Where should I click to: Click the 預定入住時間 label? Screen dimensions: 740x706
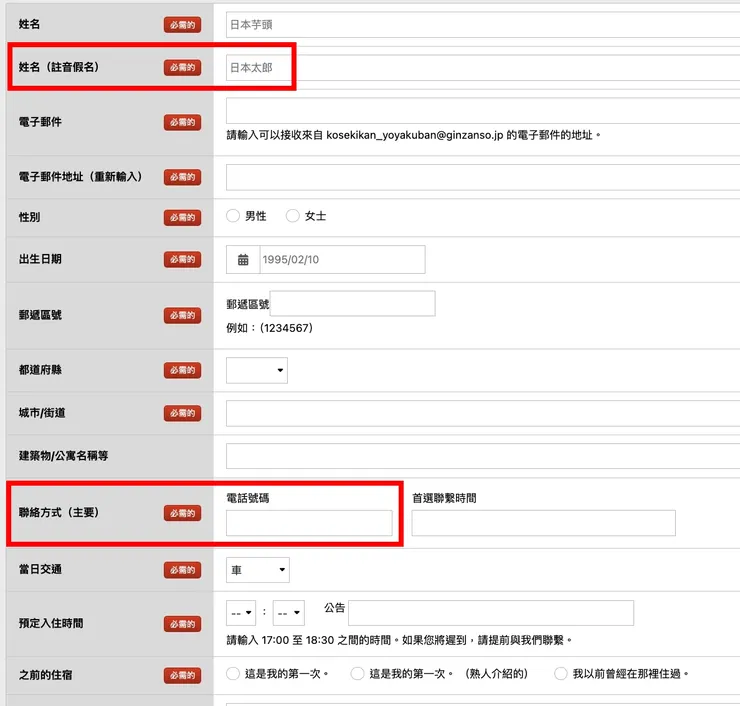tap(51, 623)
